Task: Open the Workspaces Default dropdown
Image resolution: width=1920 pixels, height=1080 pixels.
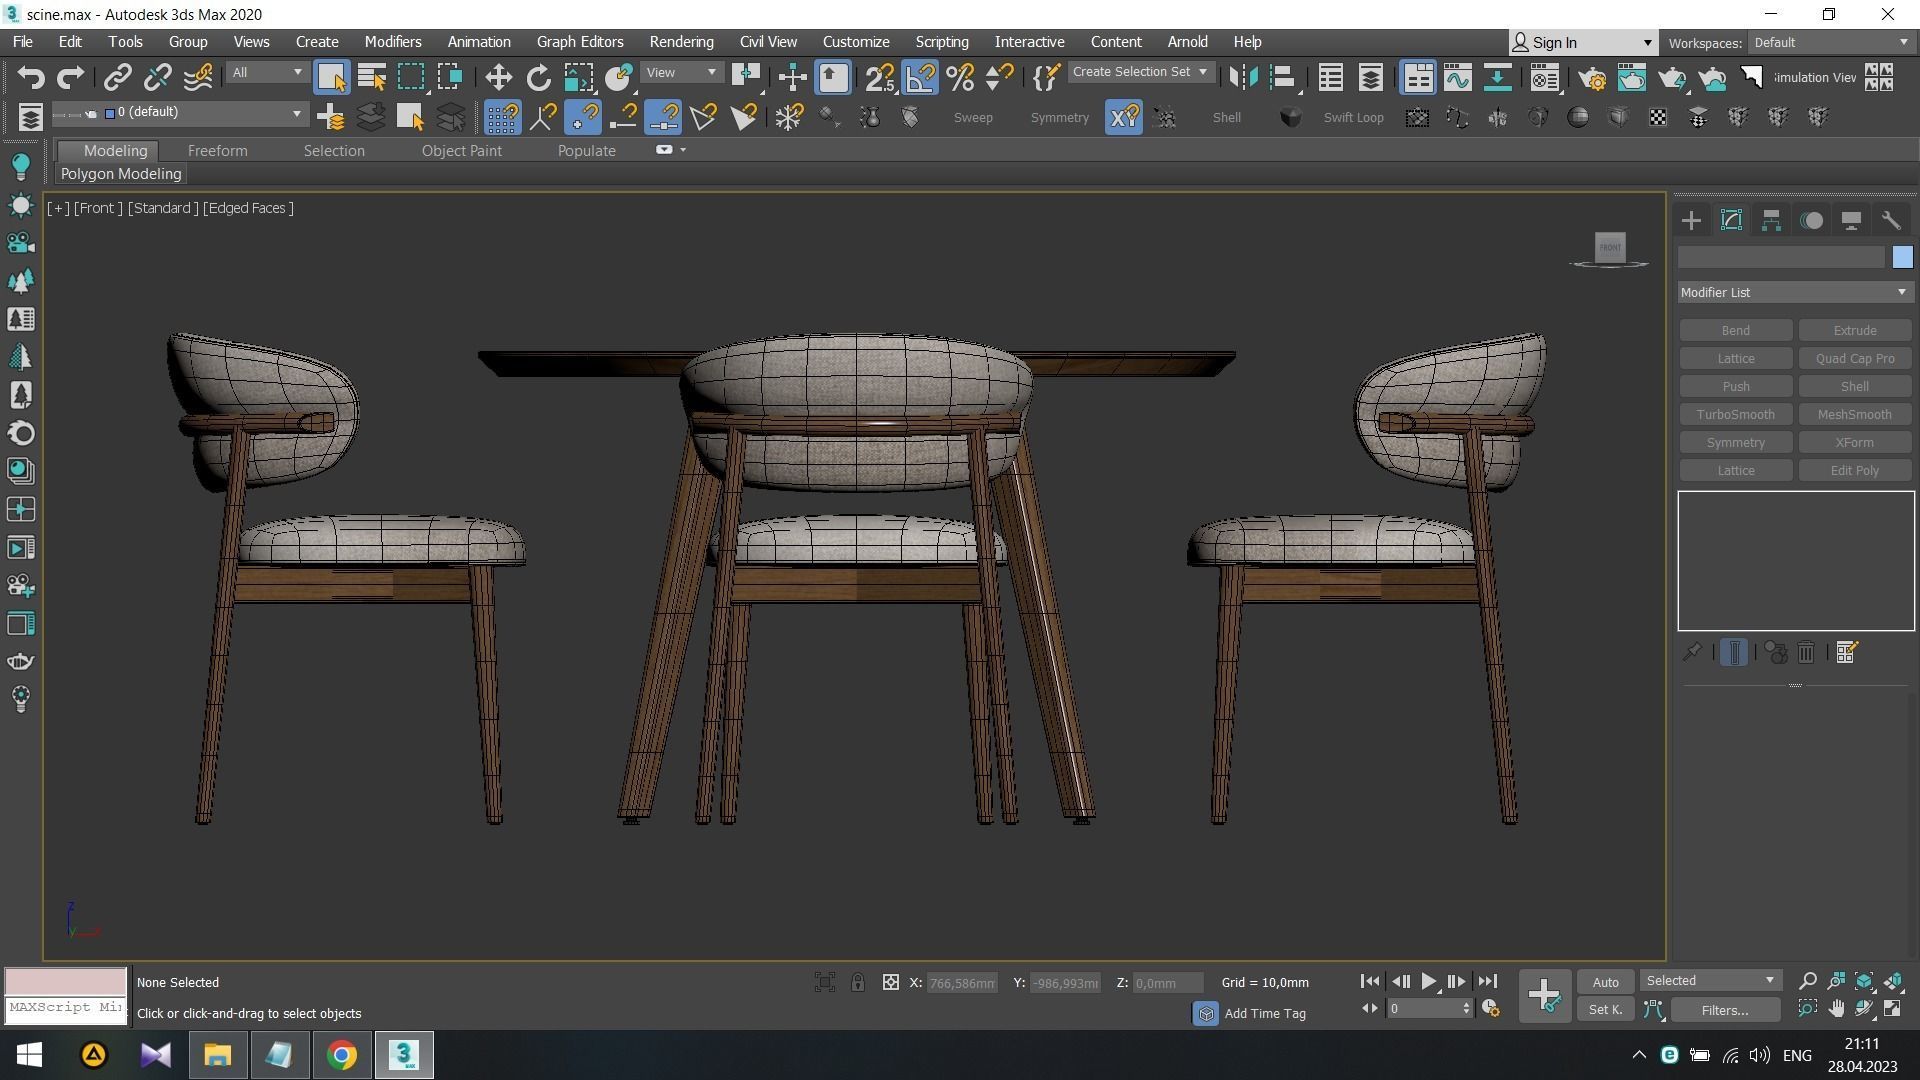Action: [1831, 43]
